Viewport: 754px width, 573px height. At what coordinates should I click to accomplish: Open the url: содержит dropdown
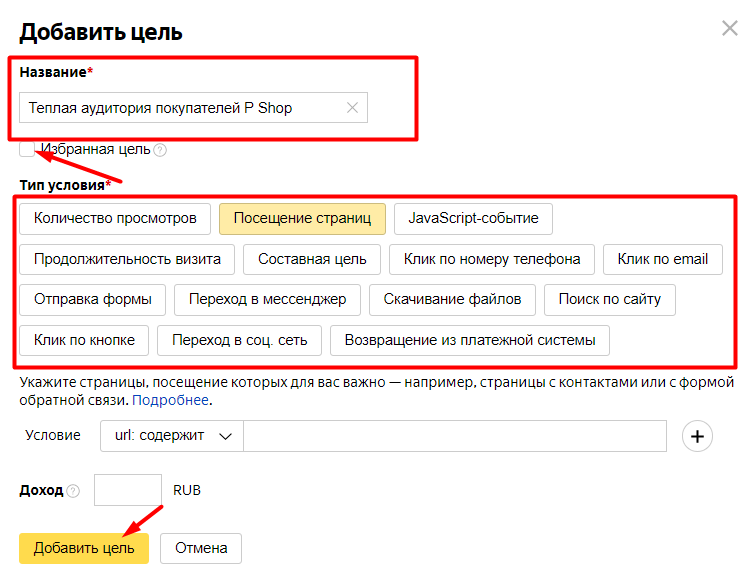172,436
